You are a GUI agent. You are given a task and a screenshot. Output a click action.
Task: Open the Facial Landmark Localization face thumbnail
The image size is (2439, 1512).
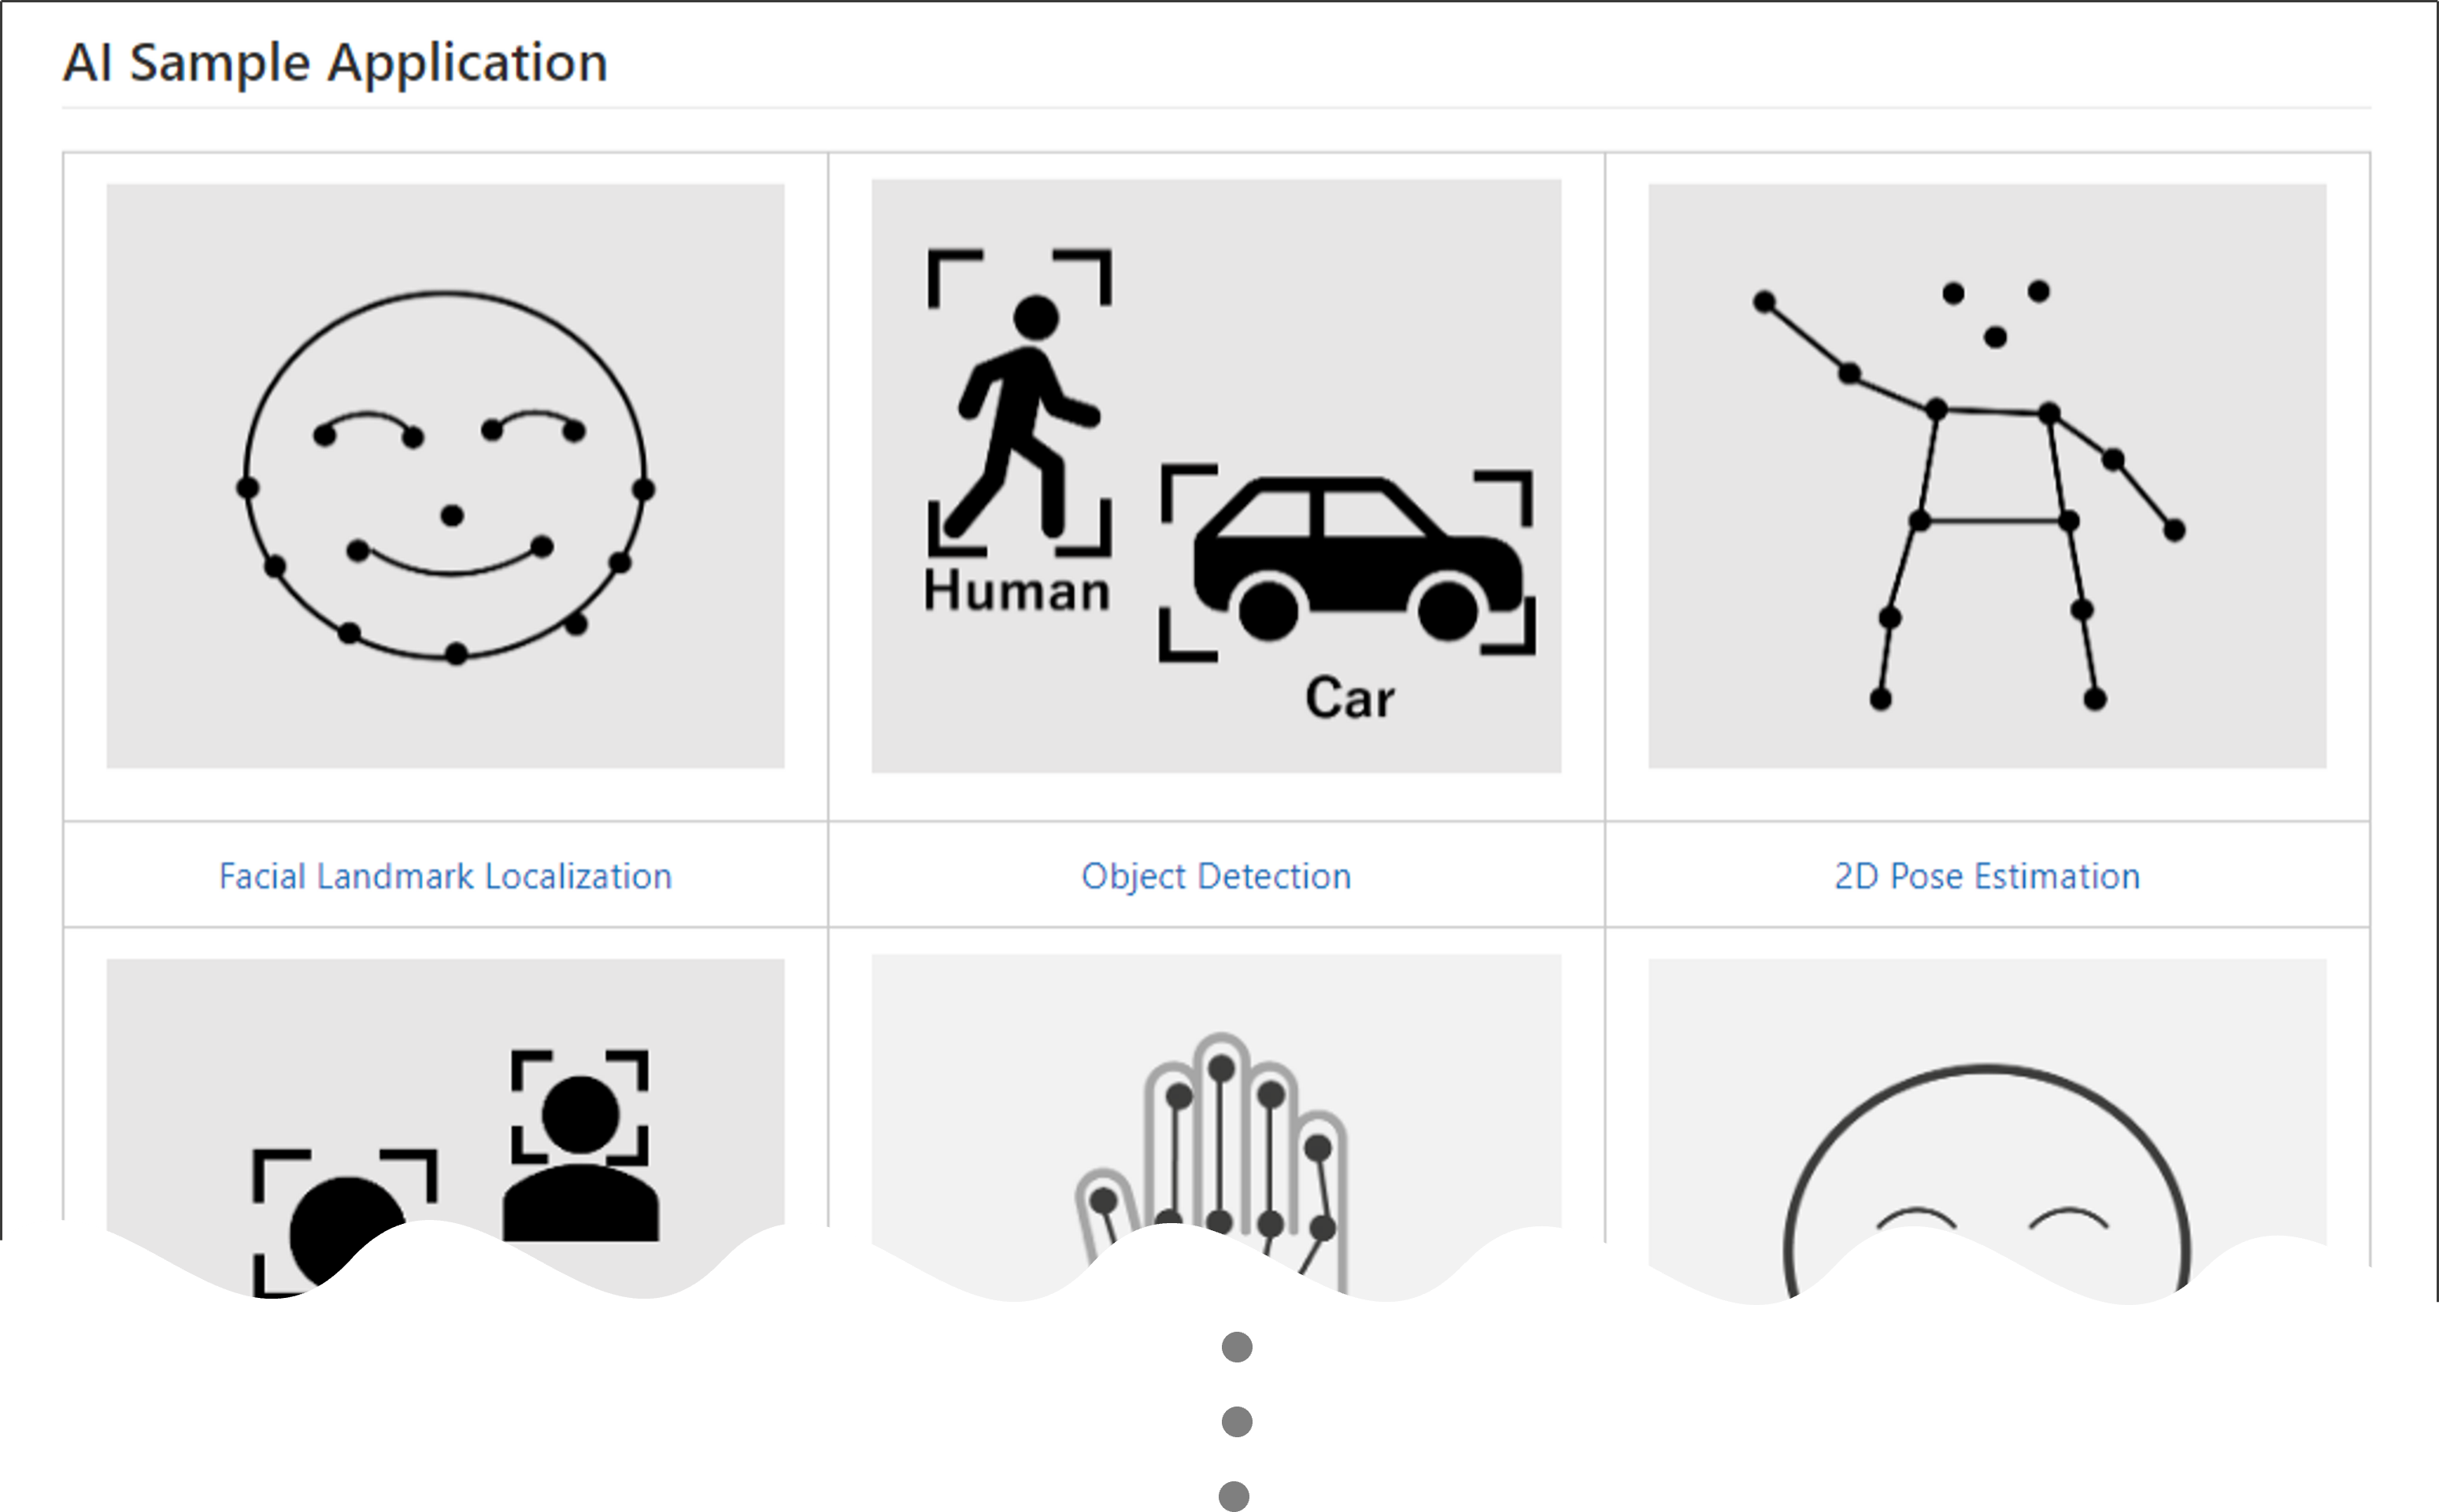[445, 476]
